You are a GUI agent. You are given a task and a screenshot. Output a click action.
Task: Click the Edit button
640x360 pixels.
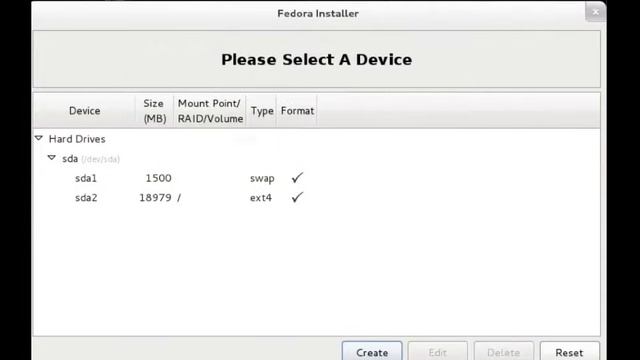[438, 352]
